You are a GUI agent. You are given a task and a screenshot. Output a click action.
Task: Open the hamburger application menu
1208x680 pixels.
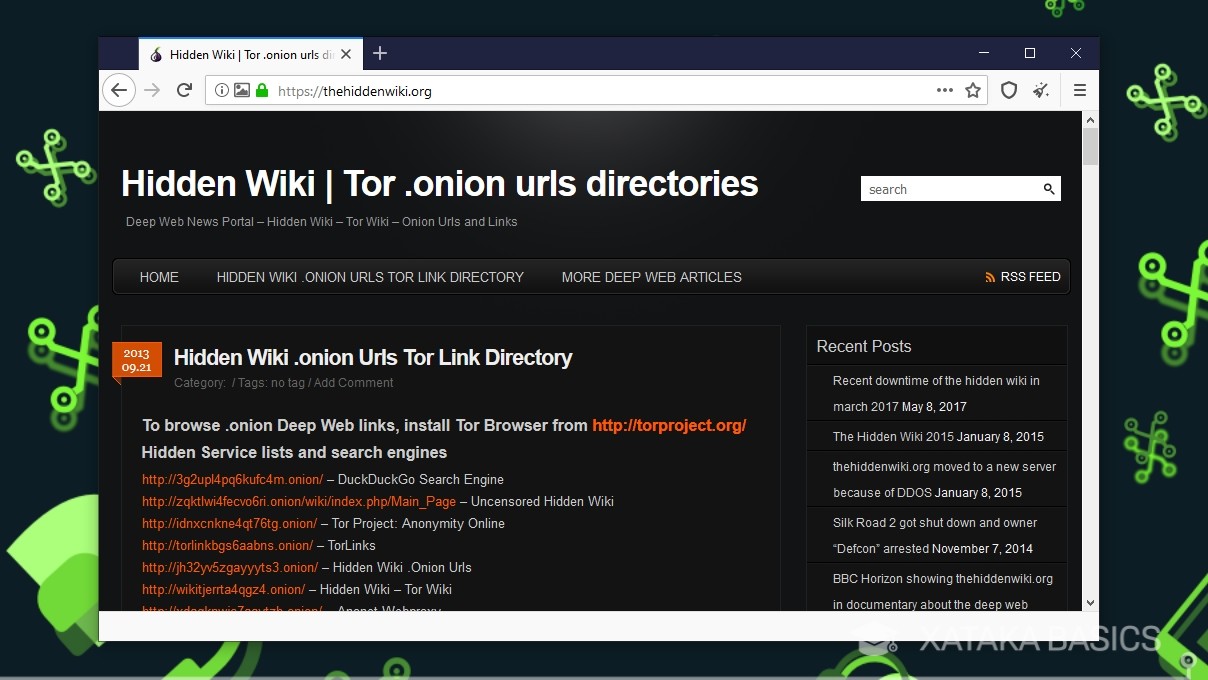click(x=1080, y=91)
